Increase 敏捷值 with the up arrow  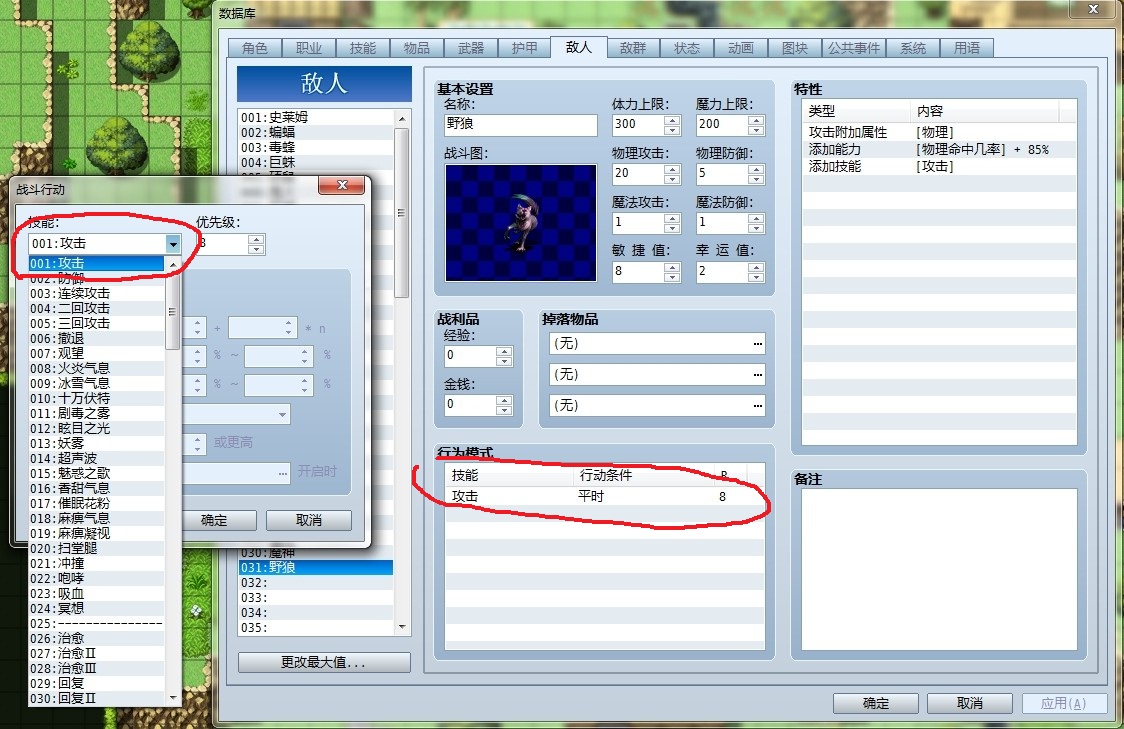click(672, 267)
